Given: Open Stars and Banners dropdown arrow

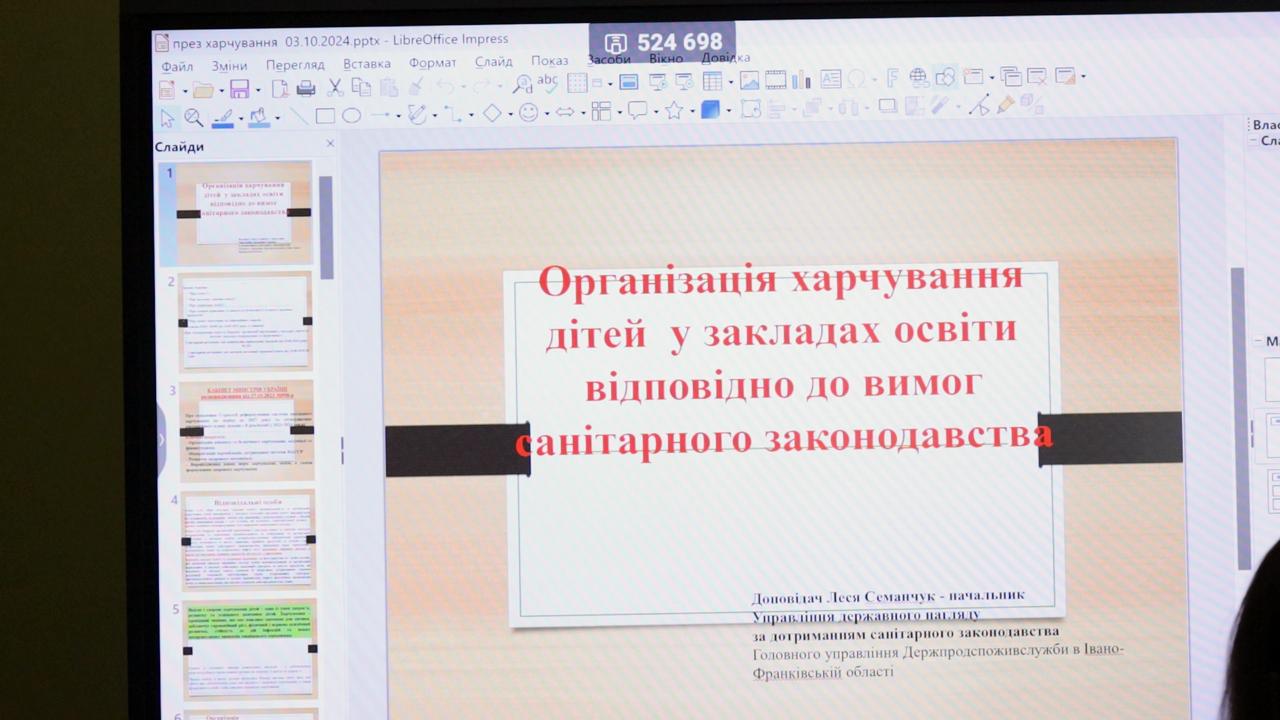Looking at the screenshot, I should pos(692,111).
